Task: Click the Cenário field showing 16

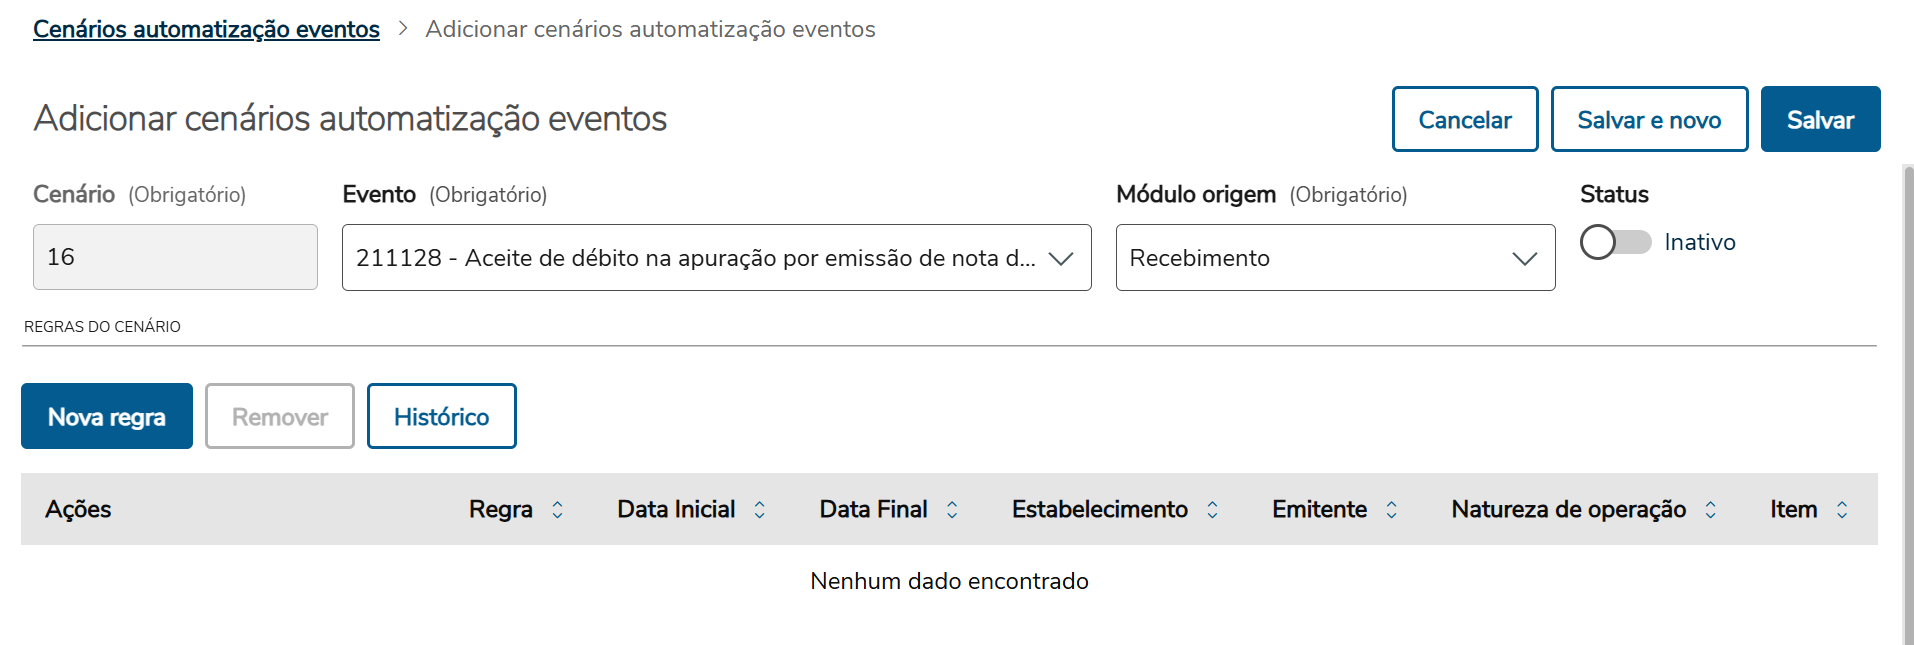Action: (175, 257)
